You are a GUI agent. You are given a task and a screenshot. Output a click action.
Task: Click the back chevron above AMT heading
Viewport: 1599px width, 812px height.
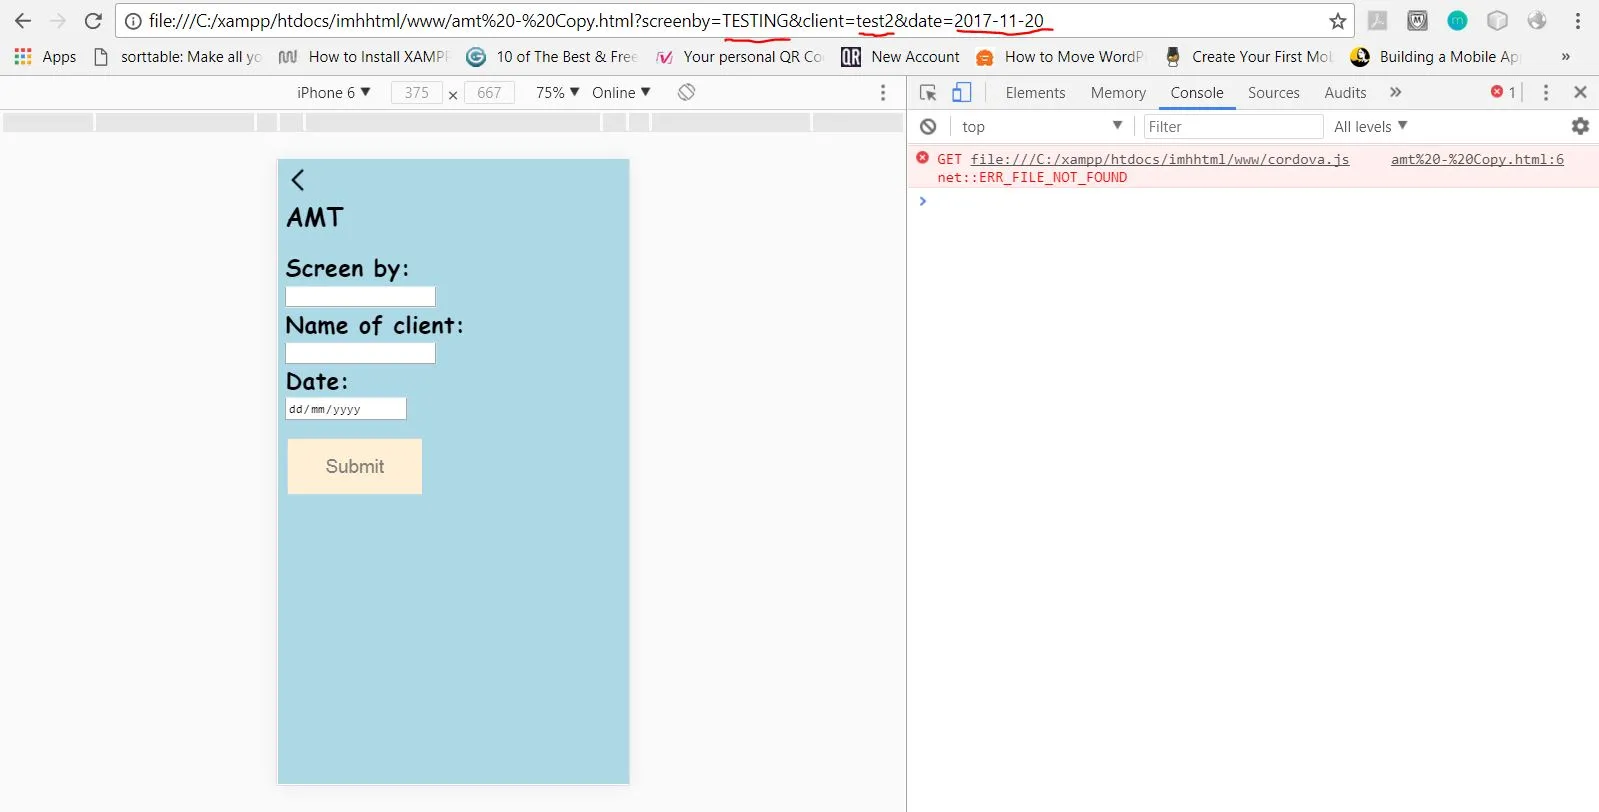tap(297, 180)
